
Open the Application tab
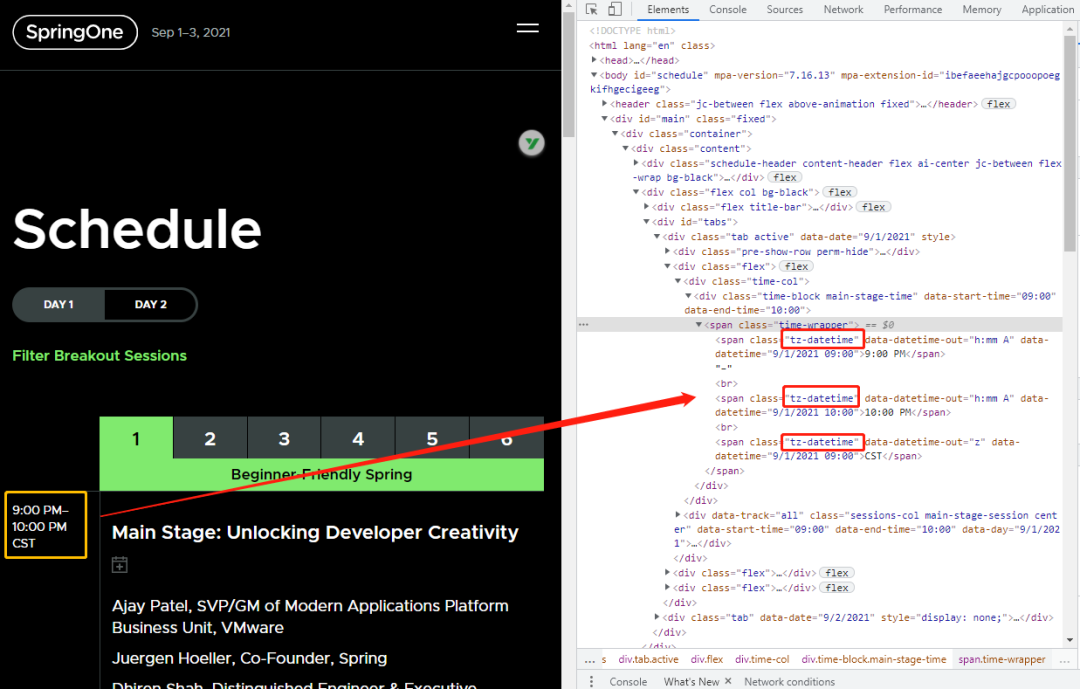(1048, 10)
